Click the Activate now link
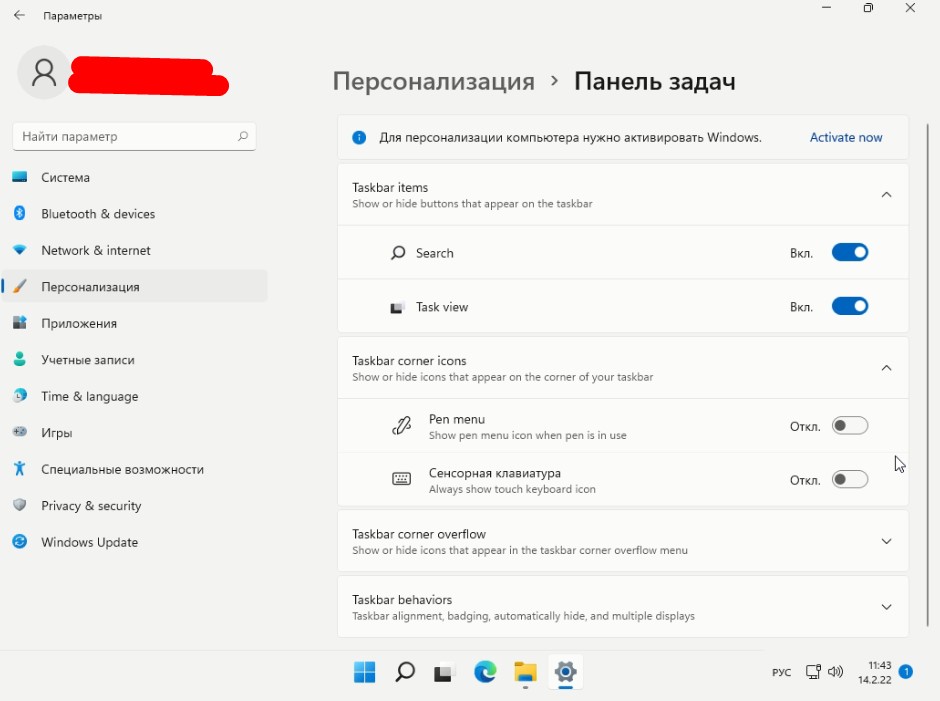Screen dimensions: 940x701 (x=846, y=137)
